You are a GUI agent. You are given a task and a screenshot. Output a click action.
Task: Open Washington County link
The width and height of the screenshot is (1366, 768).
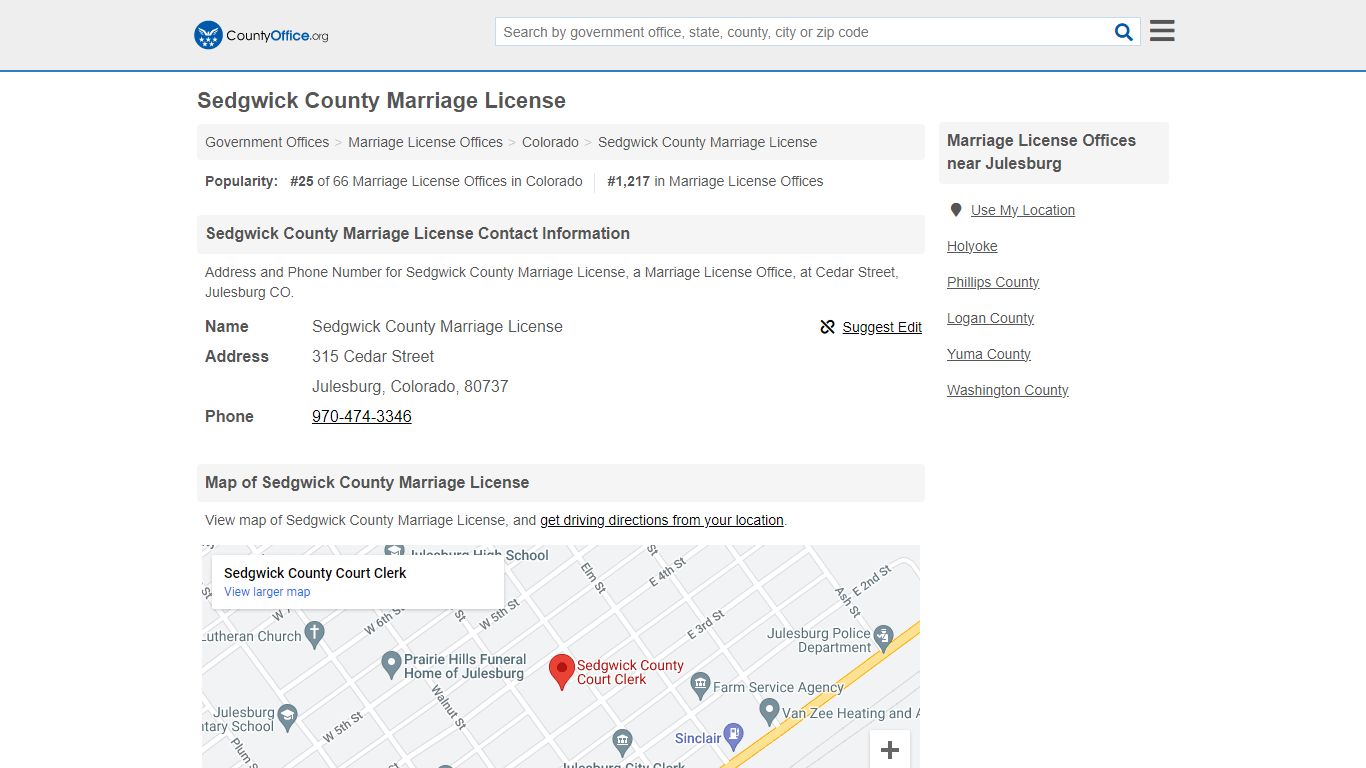click(1008, 390)
